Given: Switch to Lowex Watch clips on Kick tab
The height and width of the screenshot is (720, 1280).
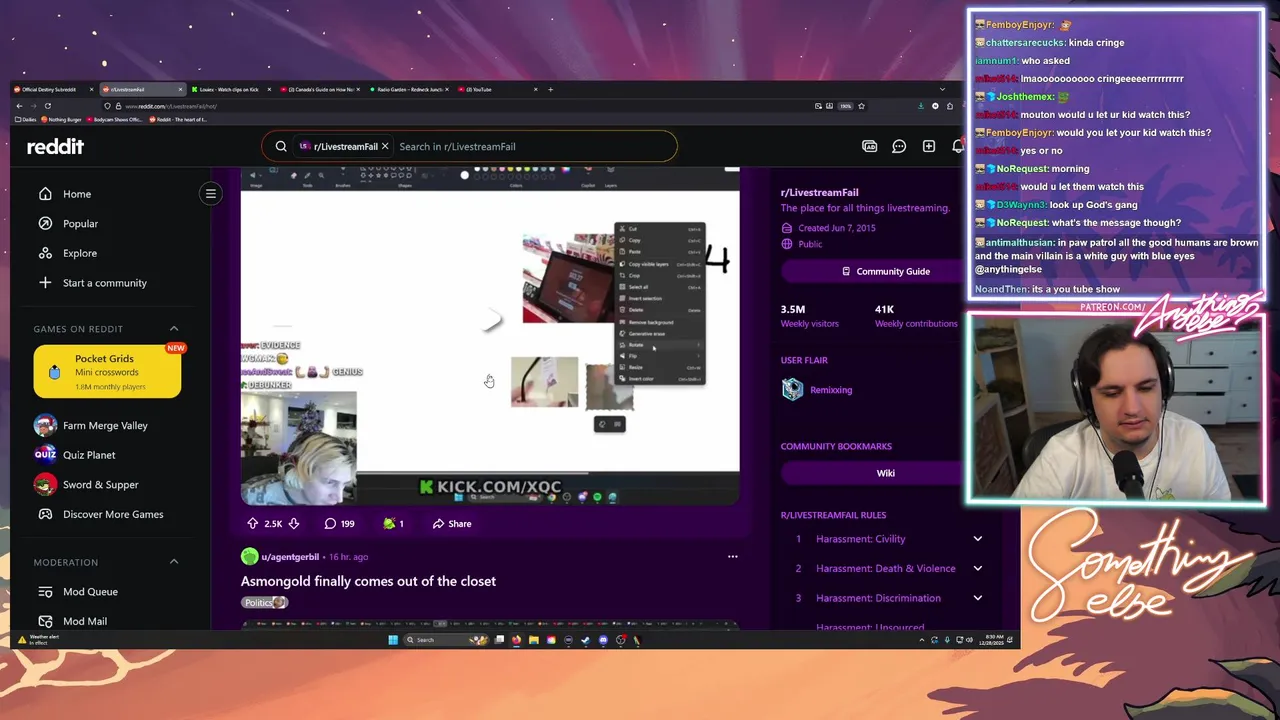Looking at the screenshot, I should [x=230, y=90].
